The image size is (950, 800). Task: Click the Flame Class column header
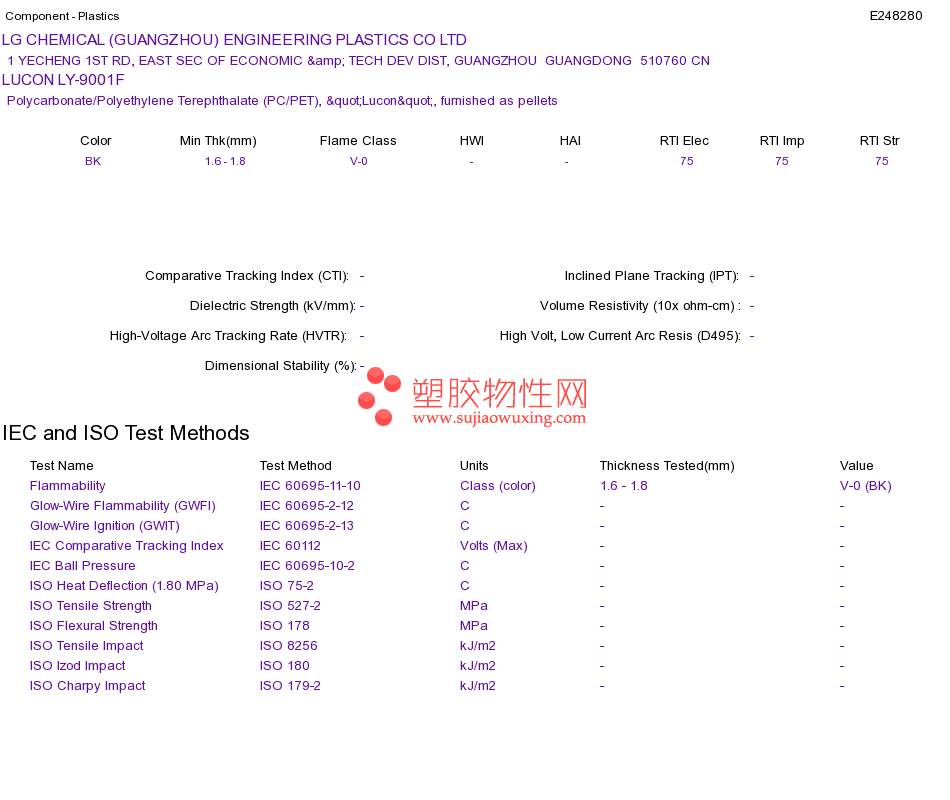pos(358,141)
